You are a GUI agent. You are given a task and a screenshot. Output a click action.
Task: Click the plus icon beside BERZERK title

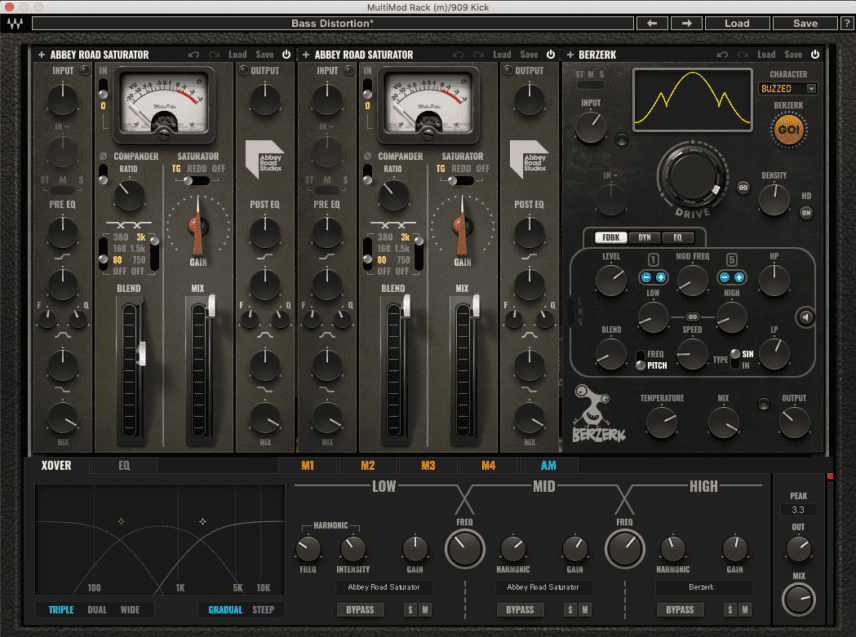click(570, 55)
